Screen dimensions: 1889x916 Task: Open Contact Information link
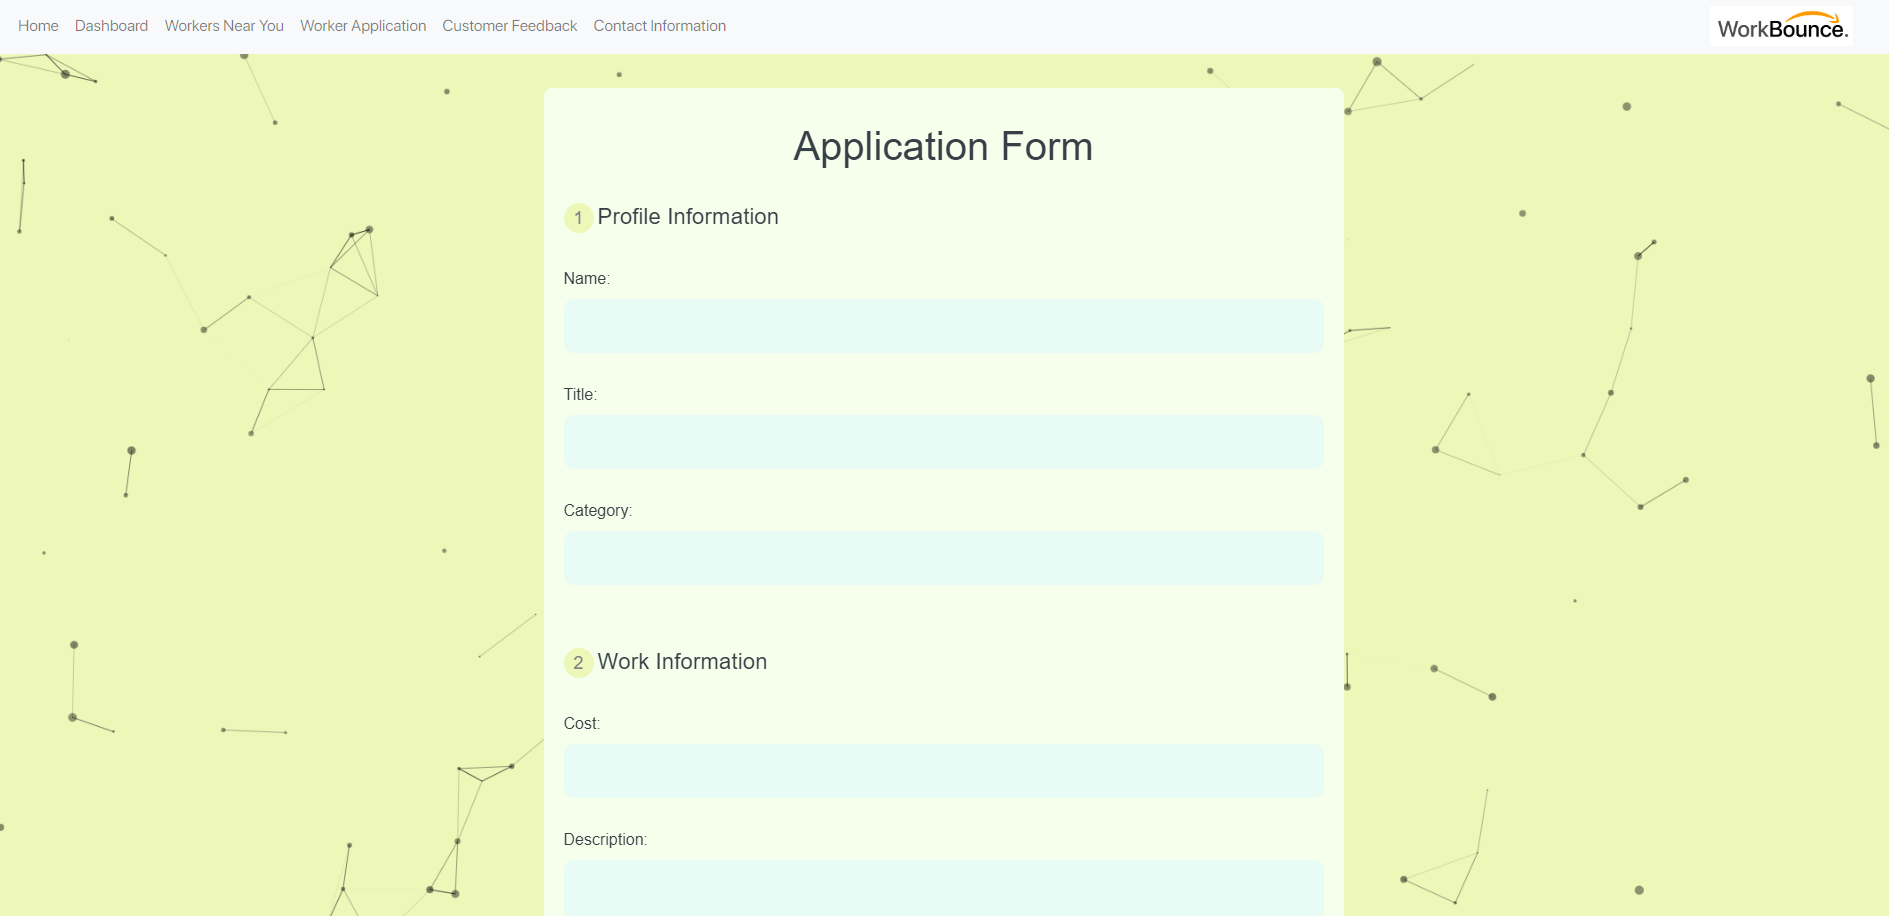pyautogui.click(x=660, y=26)
